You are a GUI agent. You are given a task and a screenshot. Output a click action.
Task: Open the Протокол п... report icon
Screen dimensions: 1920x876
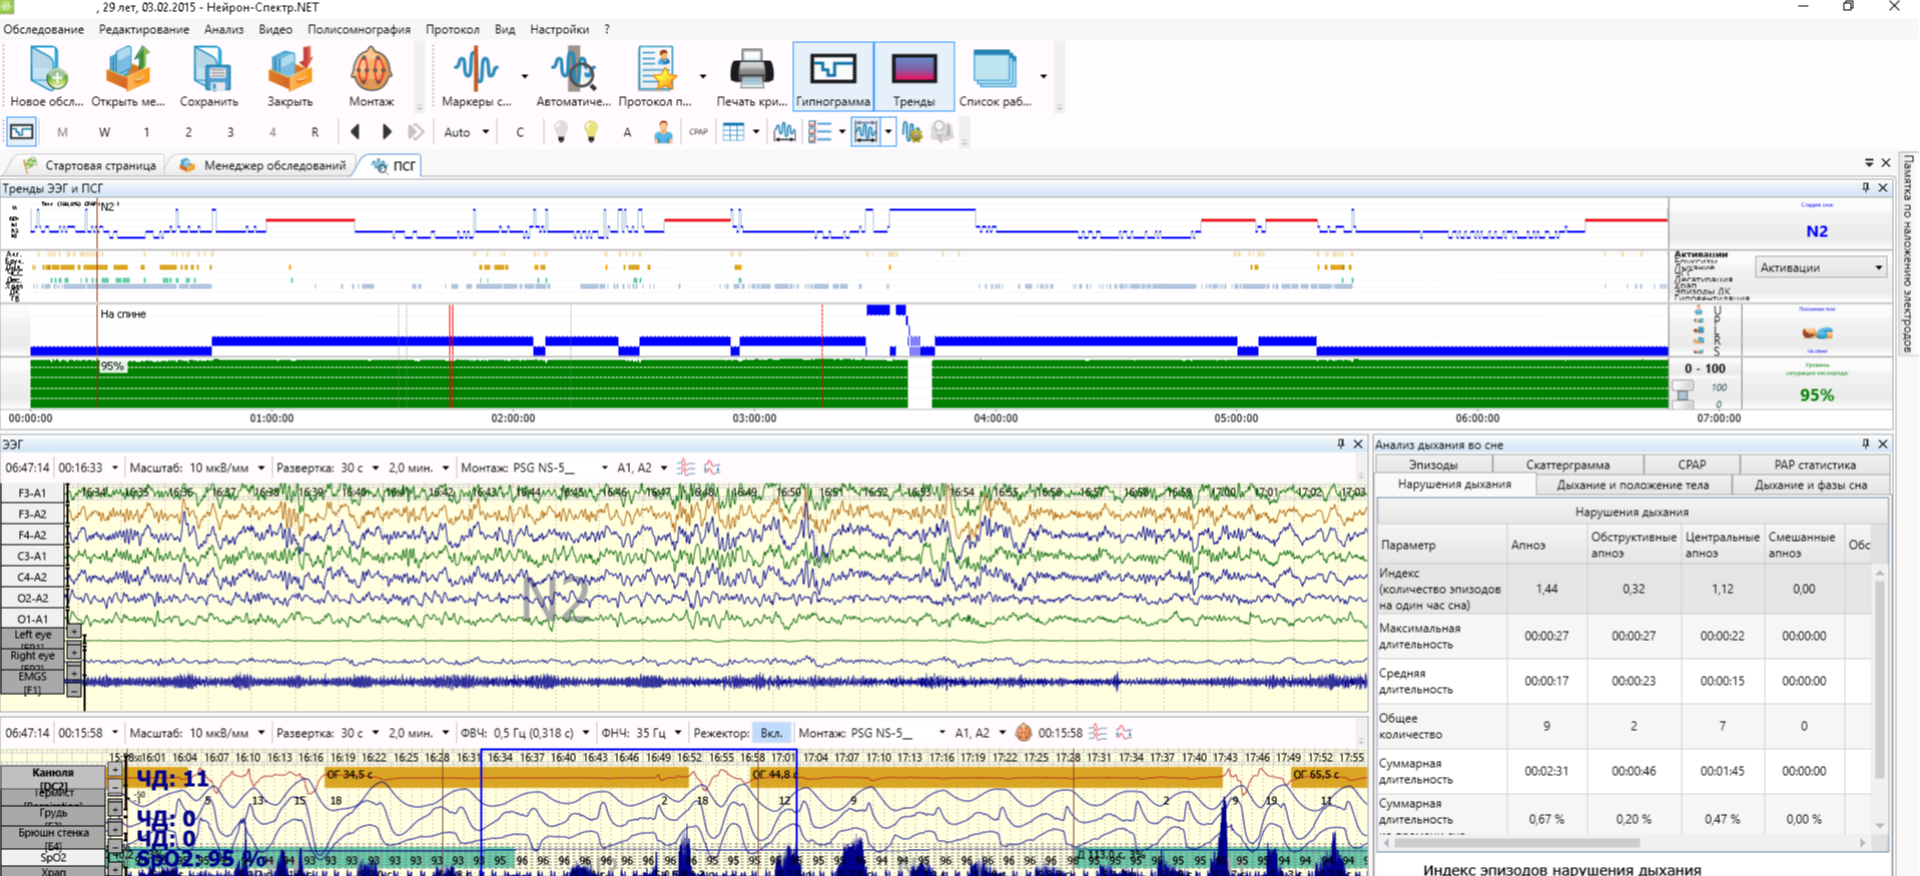coord(656,69)
